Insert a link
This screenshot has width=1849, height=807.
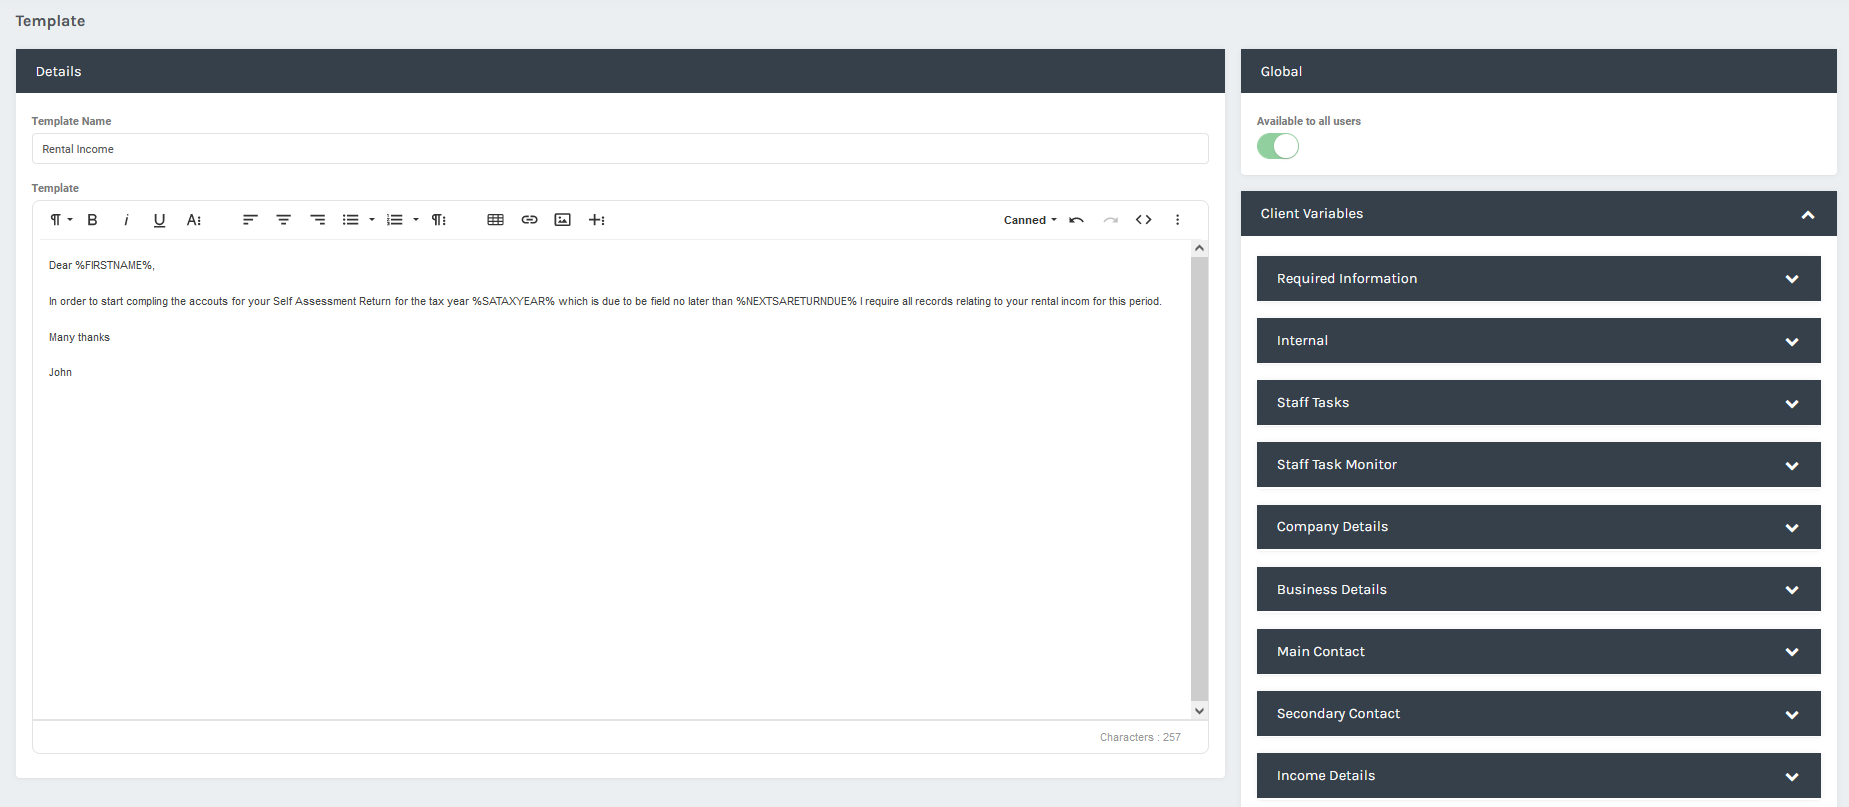coord(529,220)
